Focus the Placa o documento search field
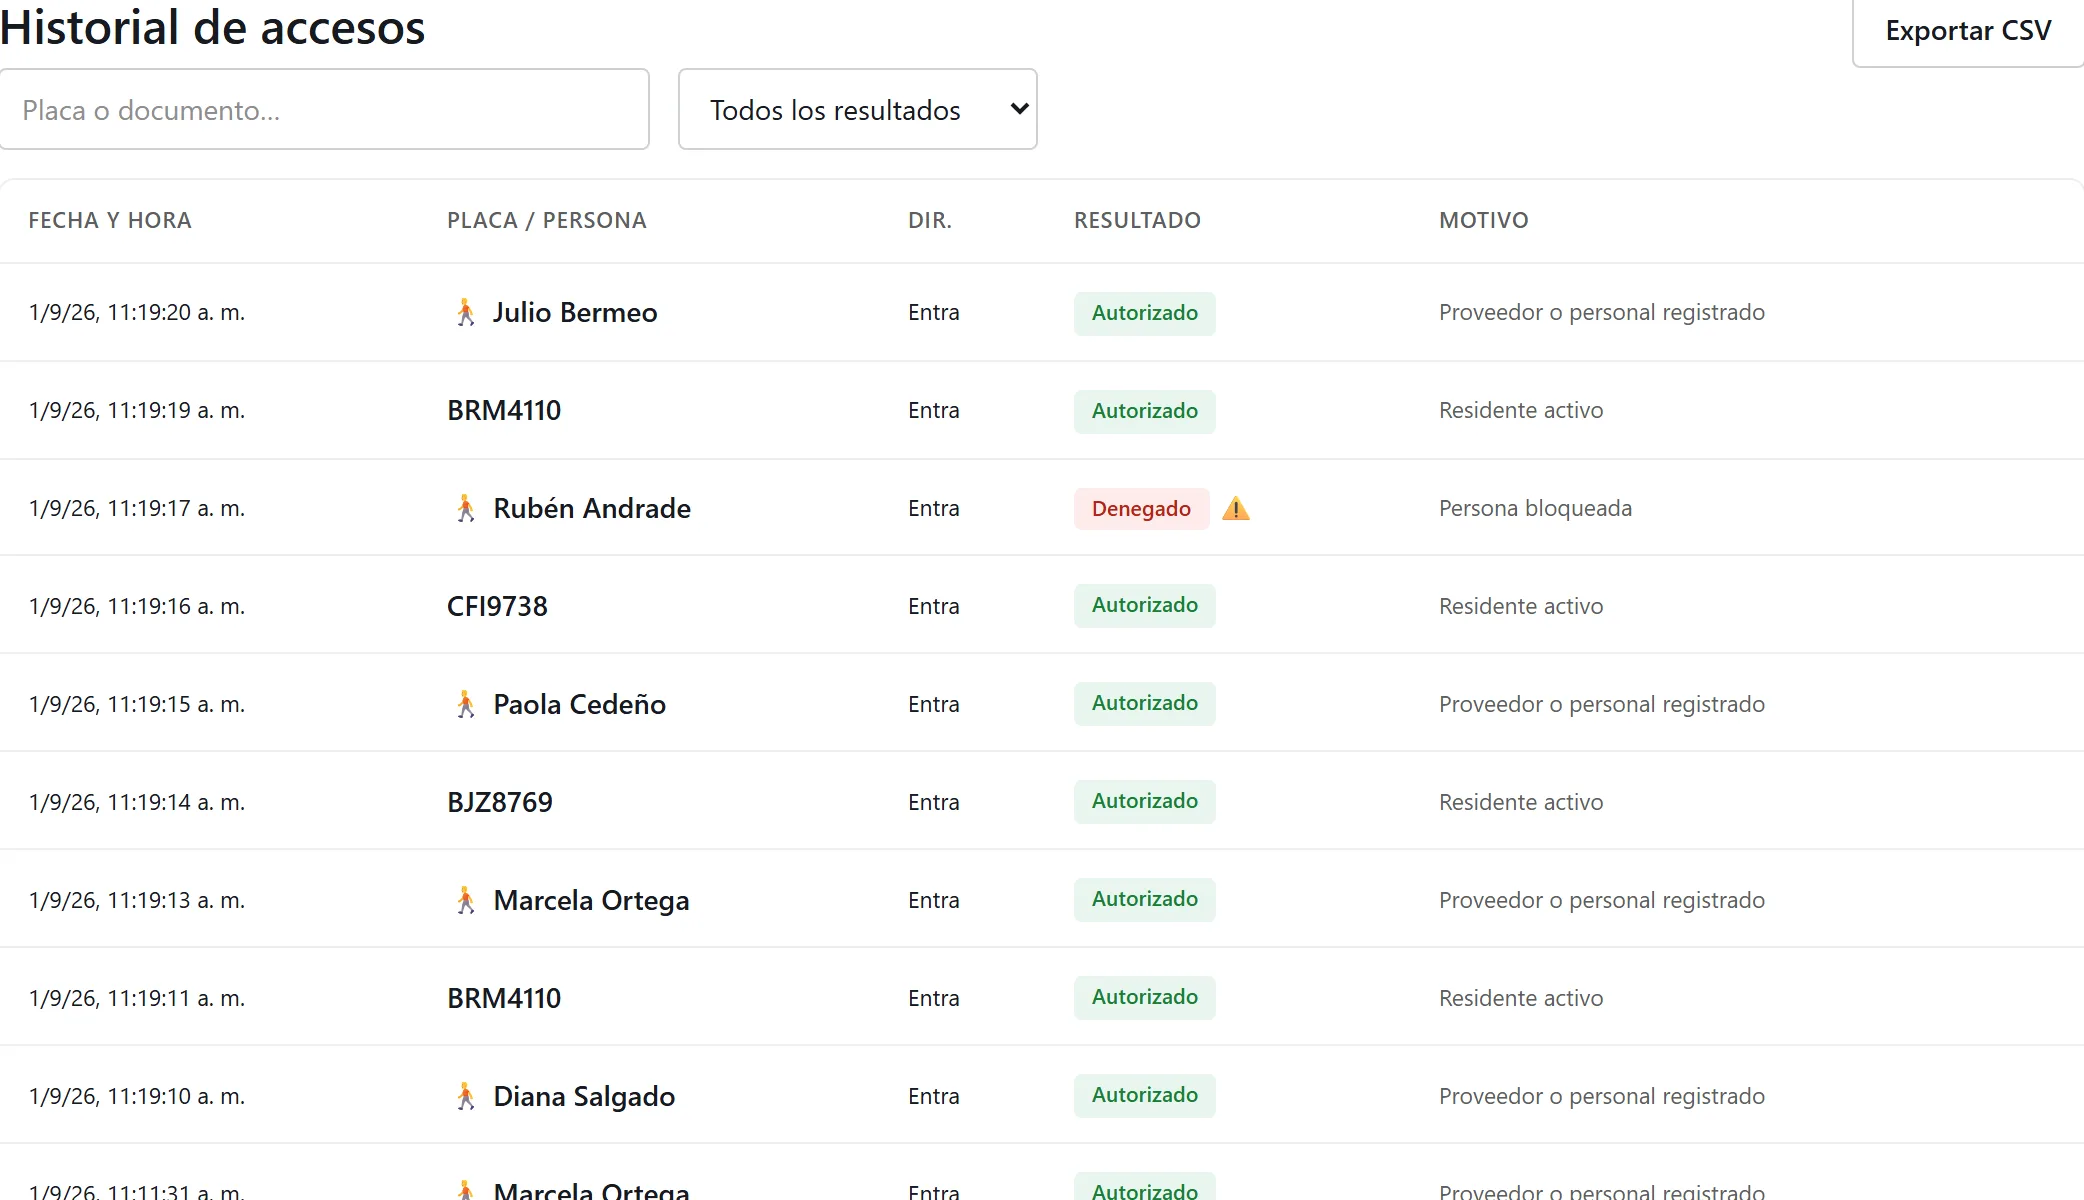The width and height of the screenshot is (2084, 1200). point(325,109)
